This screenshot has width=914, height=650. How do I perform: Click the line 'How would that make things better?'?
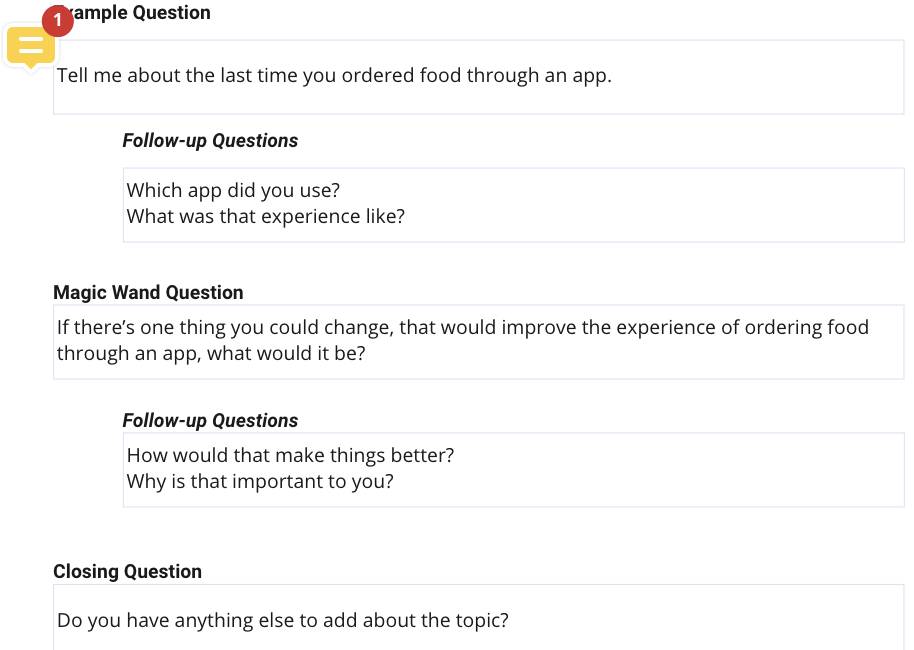click(x=290, y=455)
